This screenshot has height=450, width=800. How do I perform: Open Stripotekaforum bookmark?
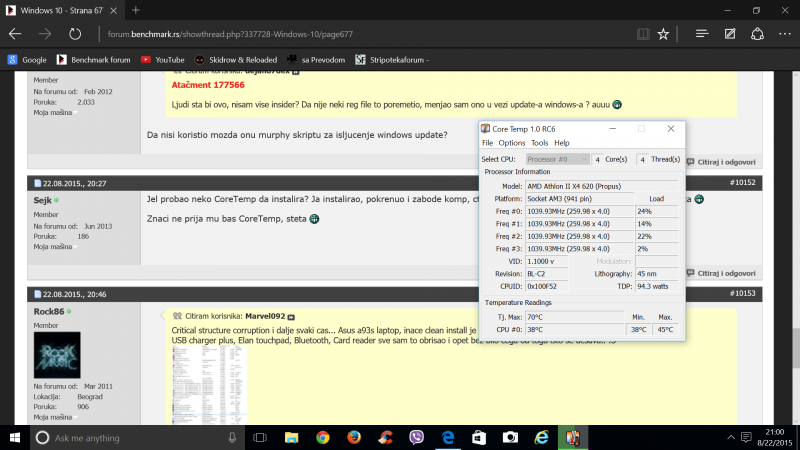[x=392, y=60]
